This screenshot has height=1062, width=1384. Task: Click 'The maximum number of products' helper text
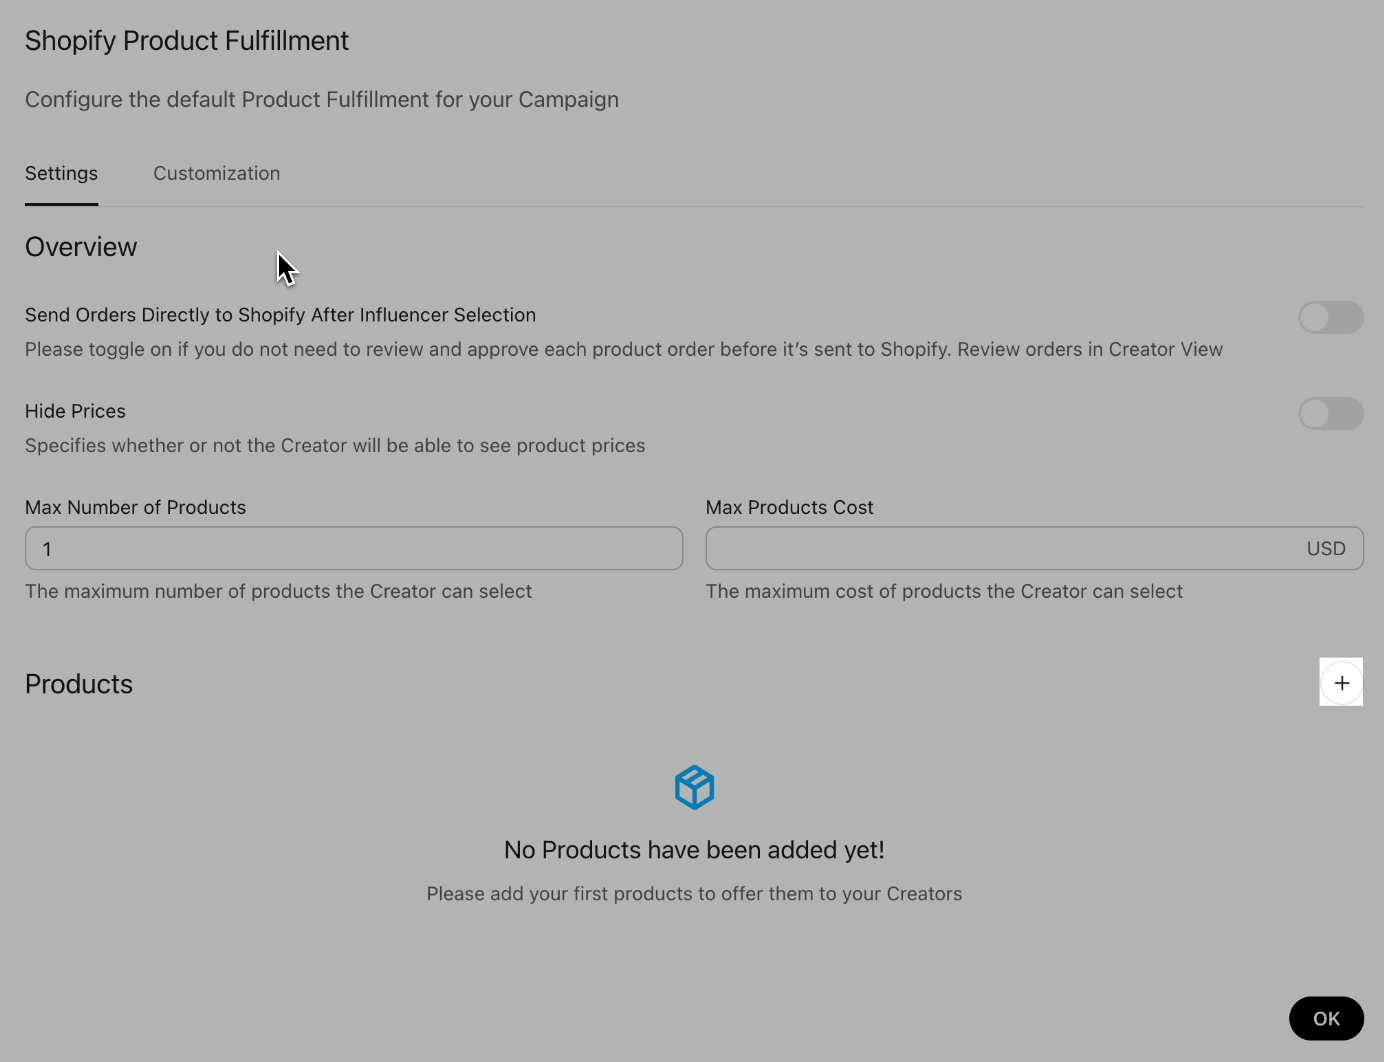point(278,591)
